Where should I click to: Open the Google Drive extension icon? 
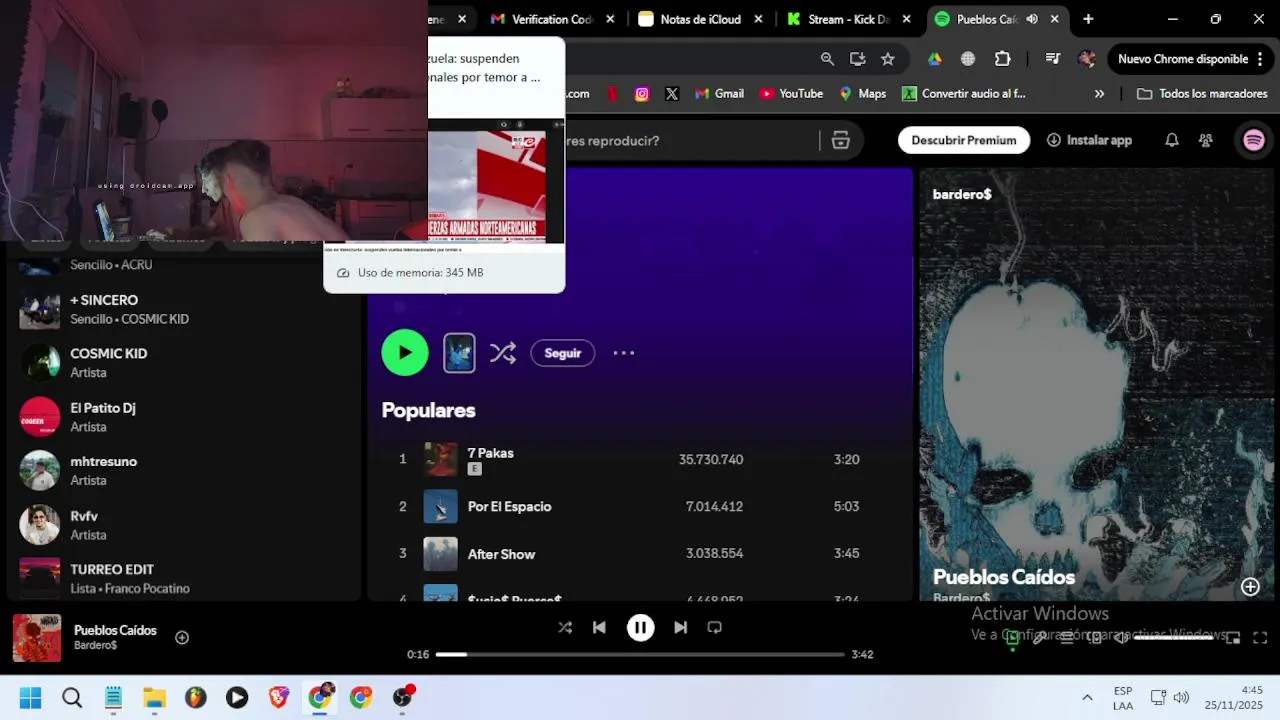[x=934, y=59]
